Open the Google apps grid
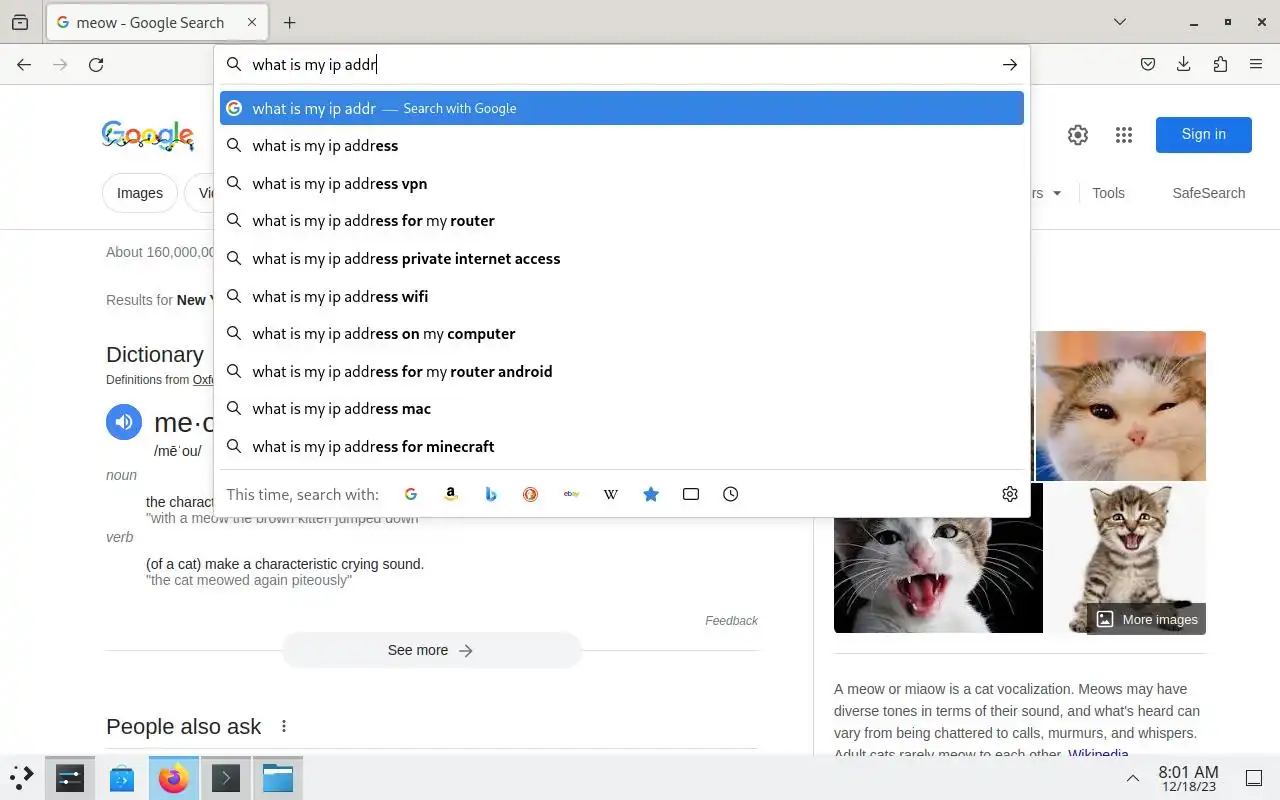This screenshot has height=800, width=1280. click(x=1124, y=135)
